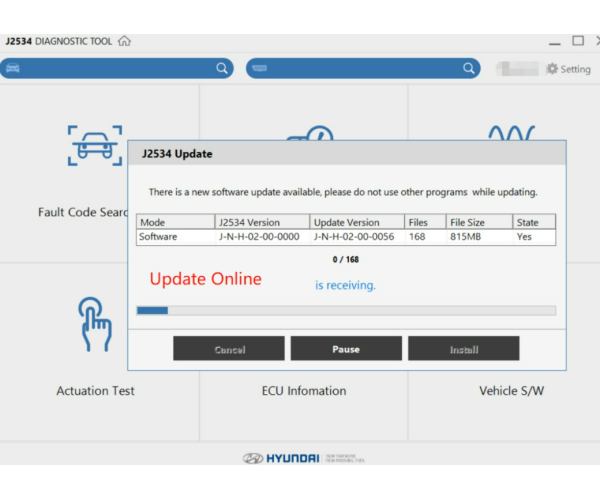Viewport: 600px width, 500px height.
Task: Open the ECU Infomation tile label
Action: pyautogui.click(x=304, y=391)
